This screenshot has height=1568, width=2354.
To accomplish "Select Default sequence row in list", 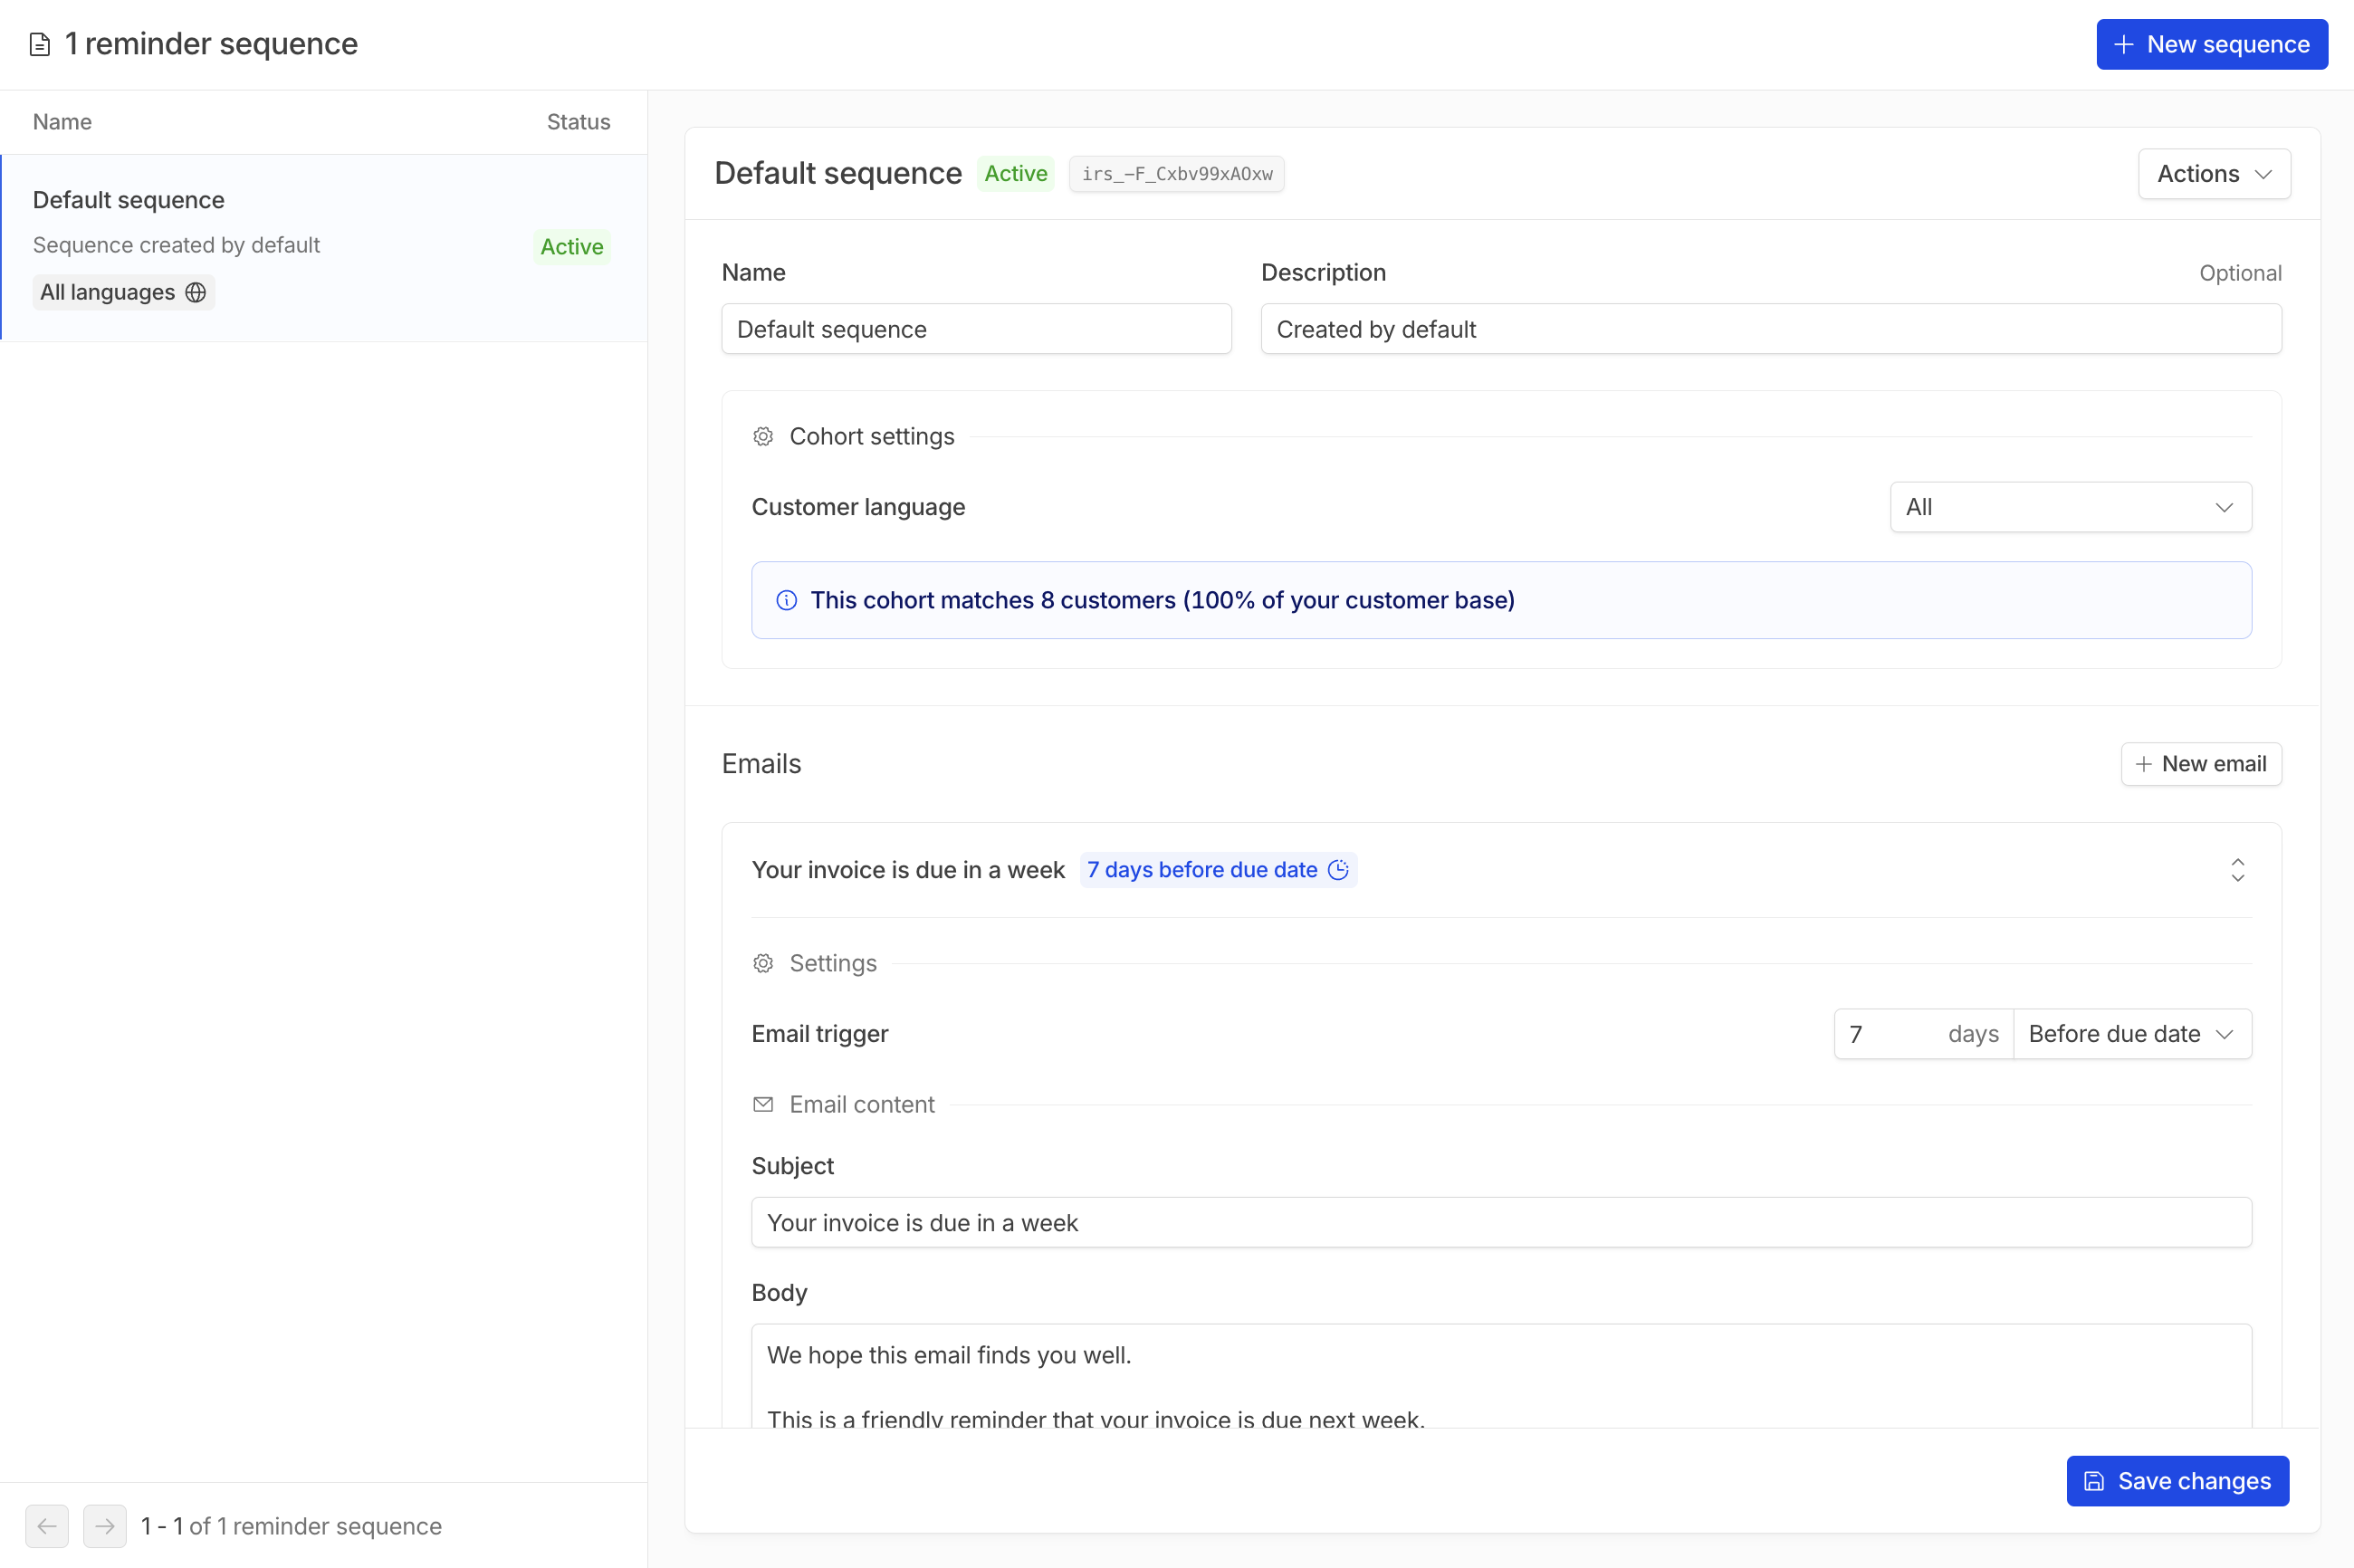I will pyautogui.click(x=324, y=247).
